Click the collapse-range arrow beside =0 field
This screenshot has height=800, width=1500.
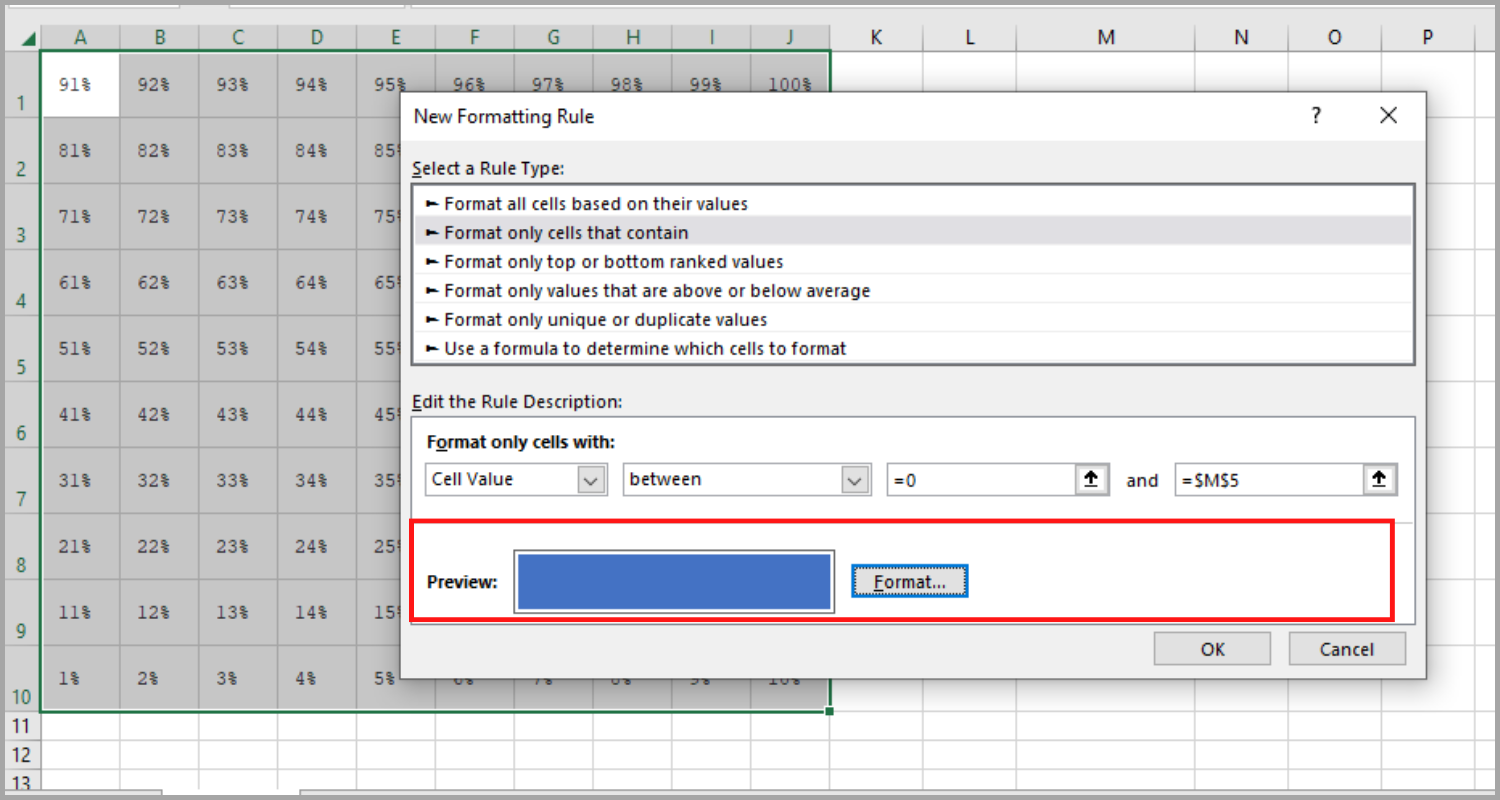coord(1090,479)
